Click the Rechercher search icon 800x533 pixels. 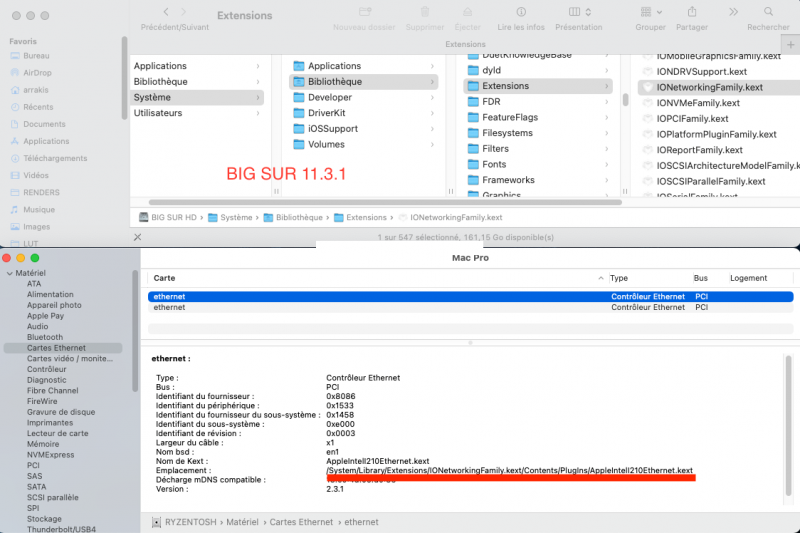[768, 12]
